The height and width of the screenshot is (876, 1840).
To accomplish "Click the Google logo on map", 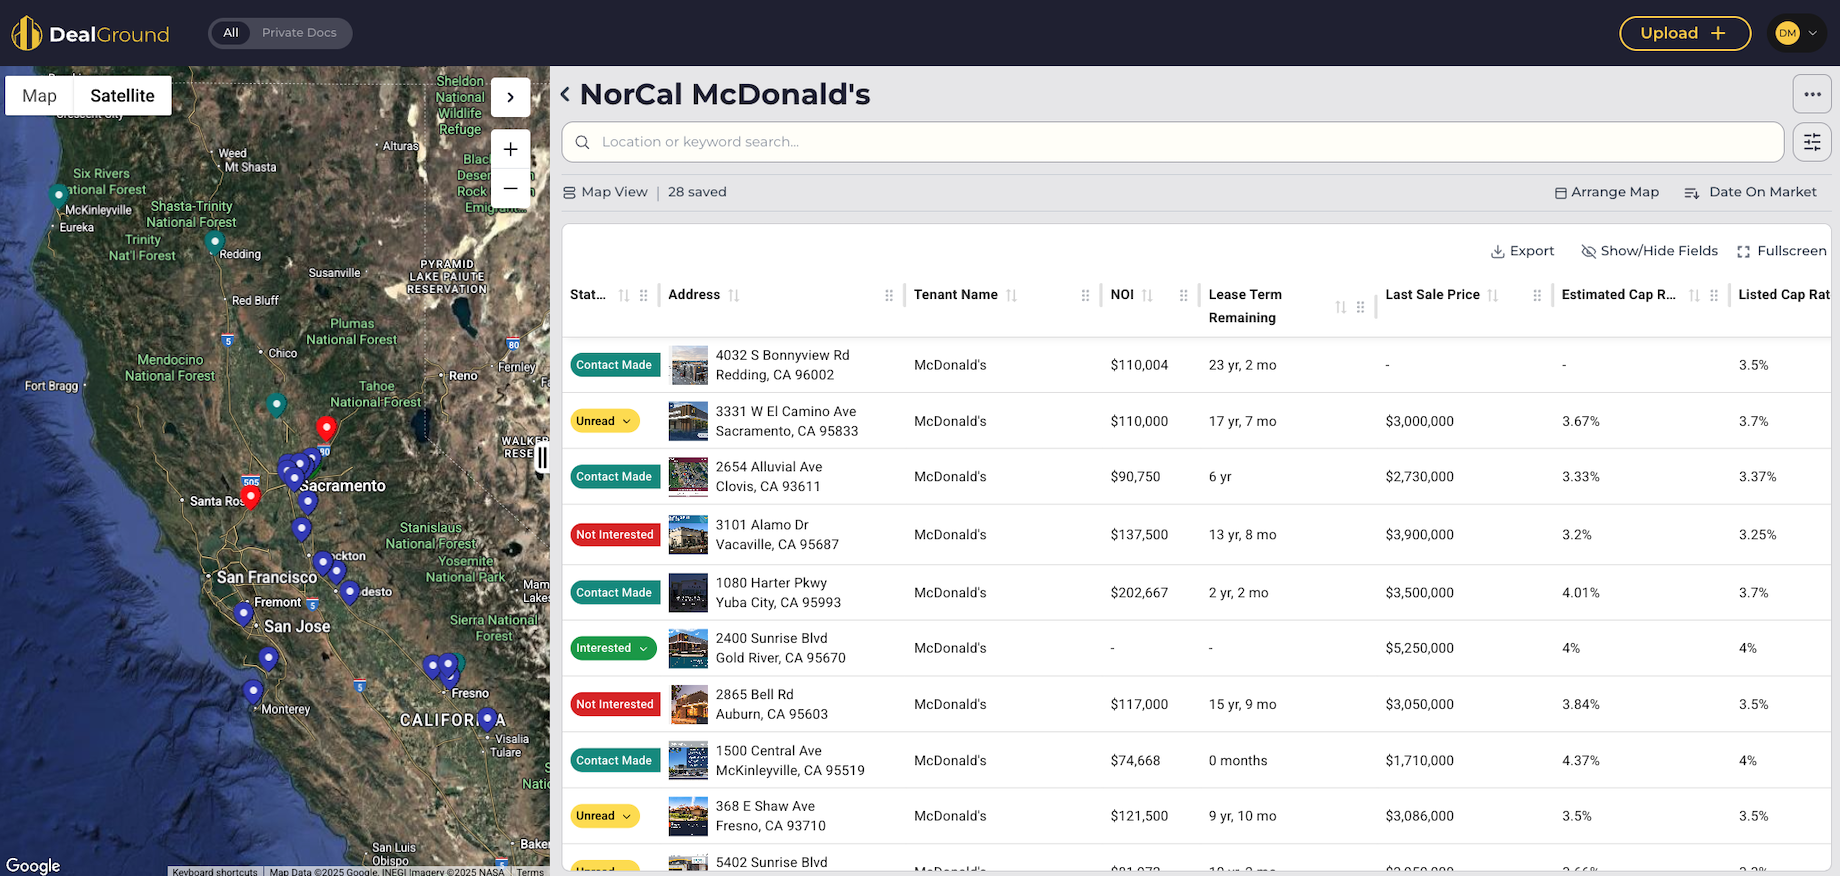I will pos(33,866).
